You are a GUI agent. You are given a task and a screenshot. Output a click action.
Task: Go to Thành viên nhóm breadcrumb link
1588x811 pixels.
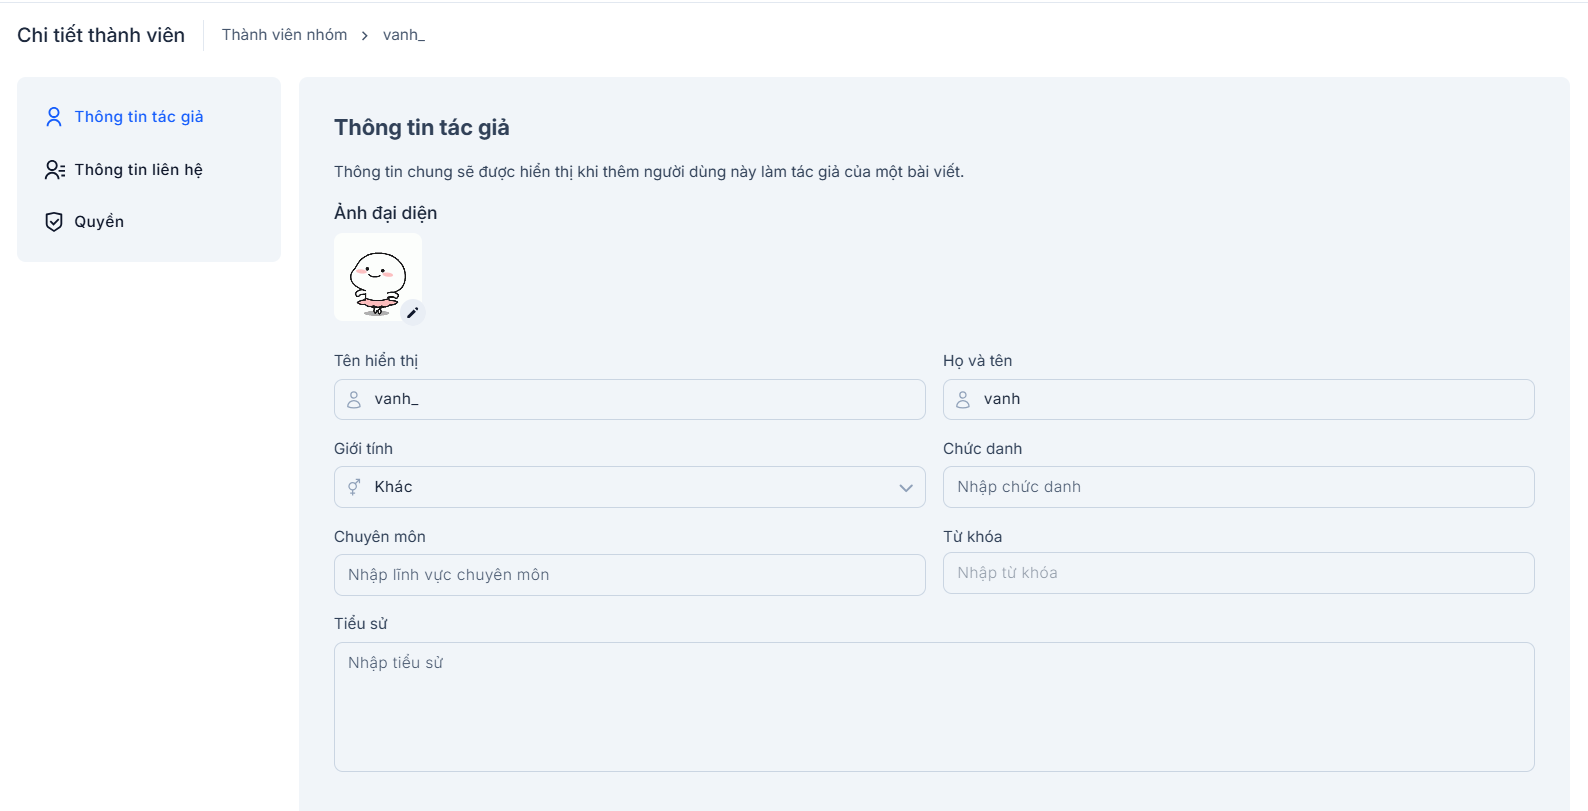[284, 35]
